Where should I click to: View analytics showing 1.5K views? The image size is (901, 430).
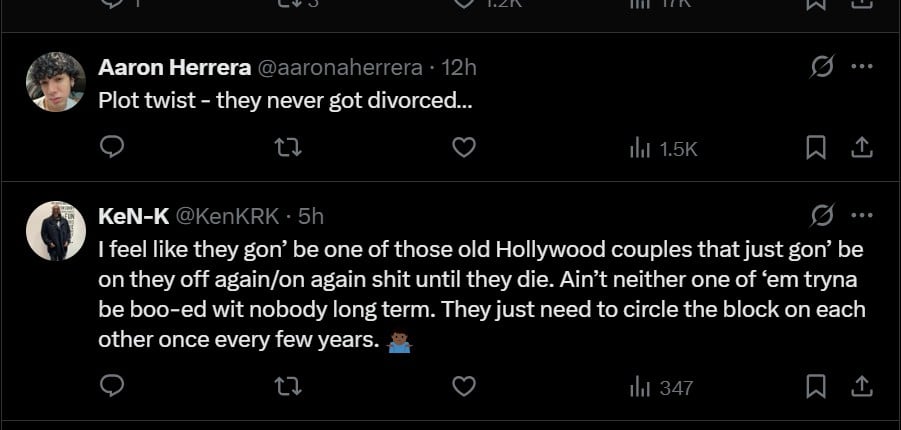[662, 149]
